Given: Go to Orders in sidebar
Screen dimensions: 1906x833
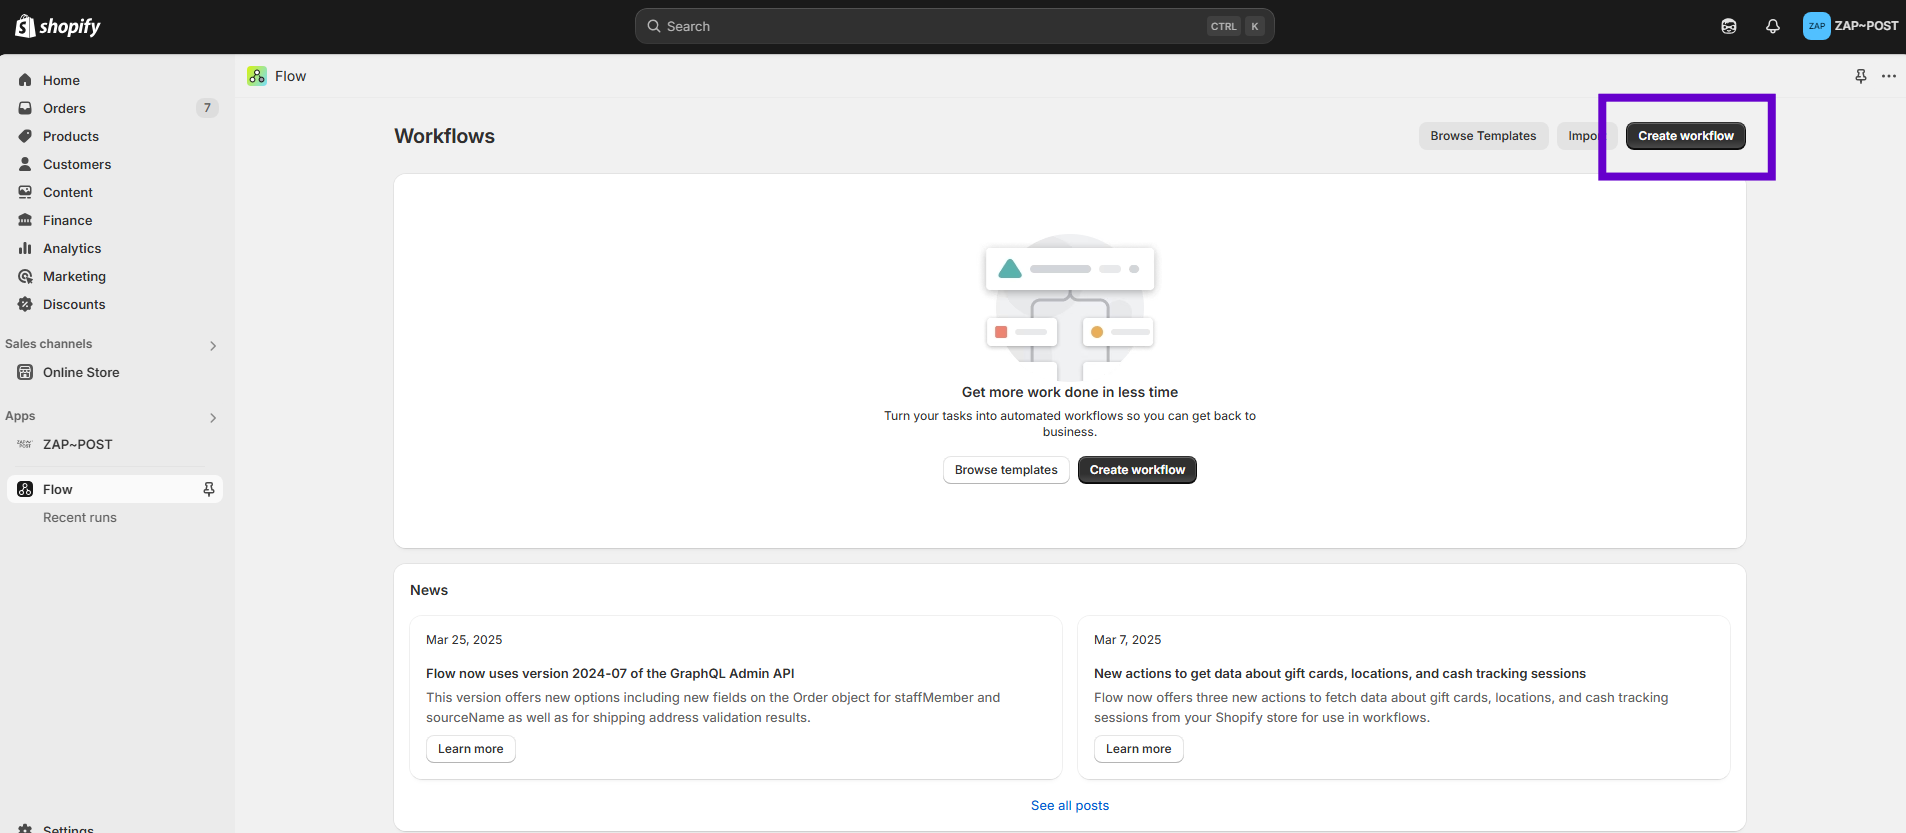Looking at the screenshot, I should 64,108.
